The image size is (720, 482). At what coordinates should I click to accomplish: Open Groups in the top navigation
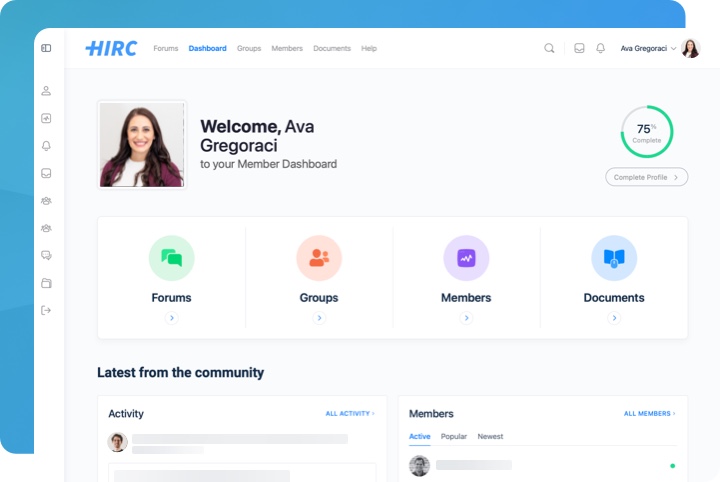pos(249,48)
